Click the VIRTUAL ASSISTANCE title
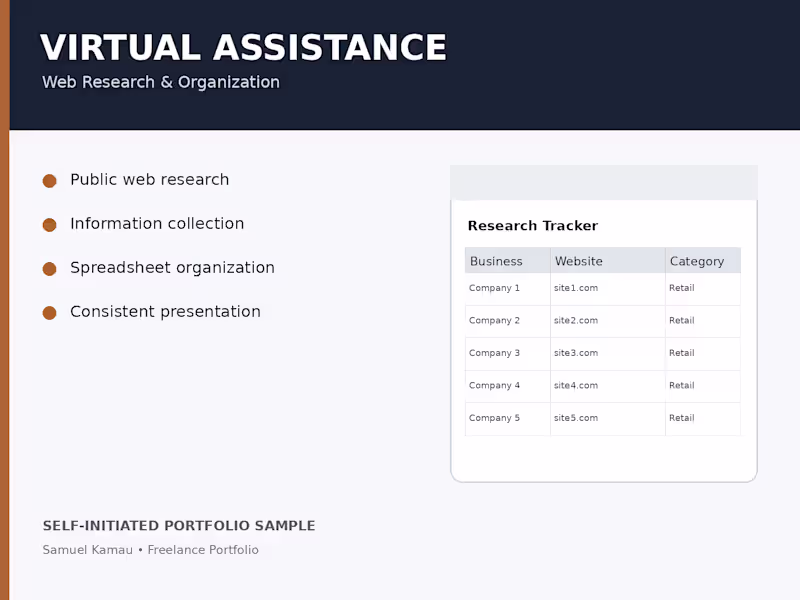This screenshot has height=600, width=800. click(243, 47)
